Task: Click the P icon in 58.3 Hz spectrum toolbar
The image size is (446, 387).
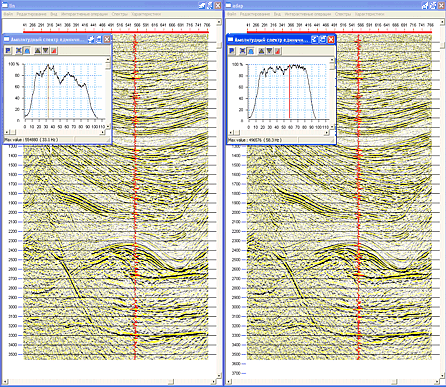Action: pyautogui.click(x=232, y=51)
